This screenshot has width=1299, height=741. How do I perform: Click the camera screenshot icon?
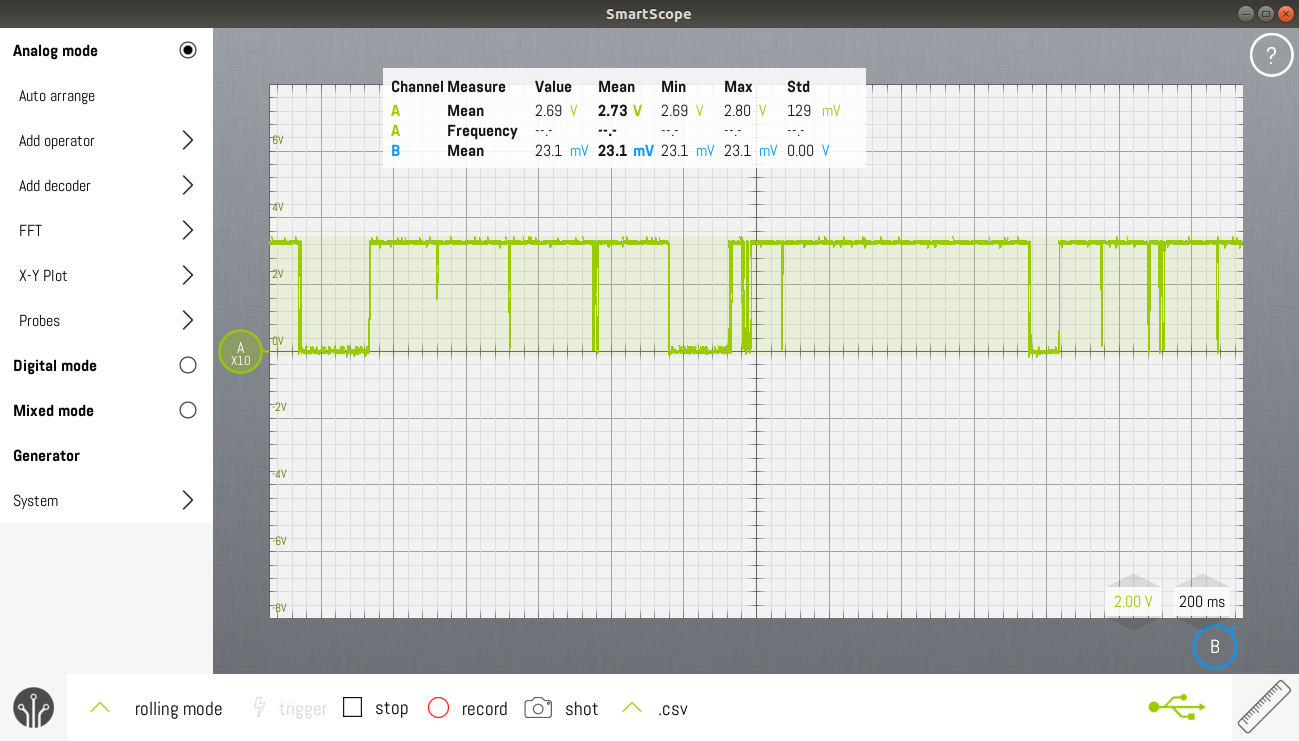(538, 708)
